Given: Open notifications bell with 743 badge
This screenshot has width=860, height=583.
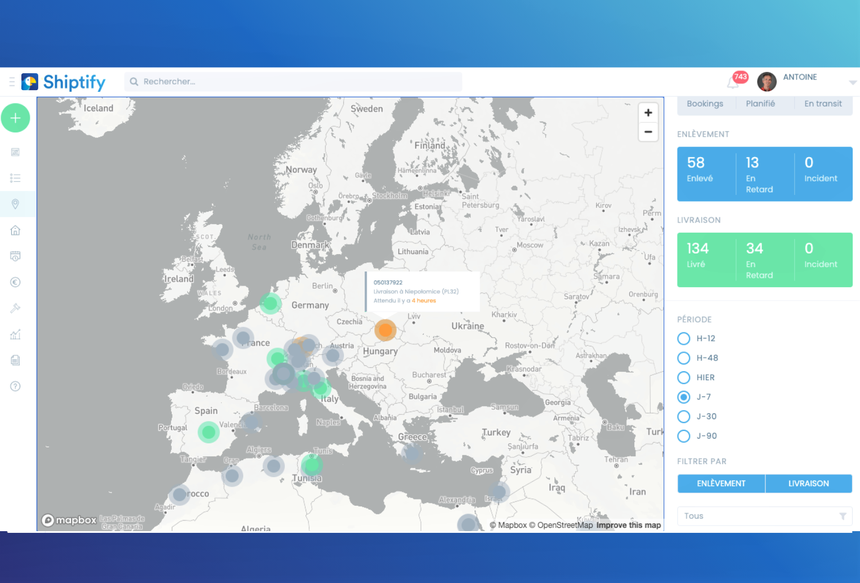Looking at the screenshot, I should click(x=734, y=82).
